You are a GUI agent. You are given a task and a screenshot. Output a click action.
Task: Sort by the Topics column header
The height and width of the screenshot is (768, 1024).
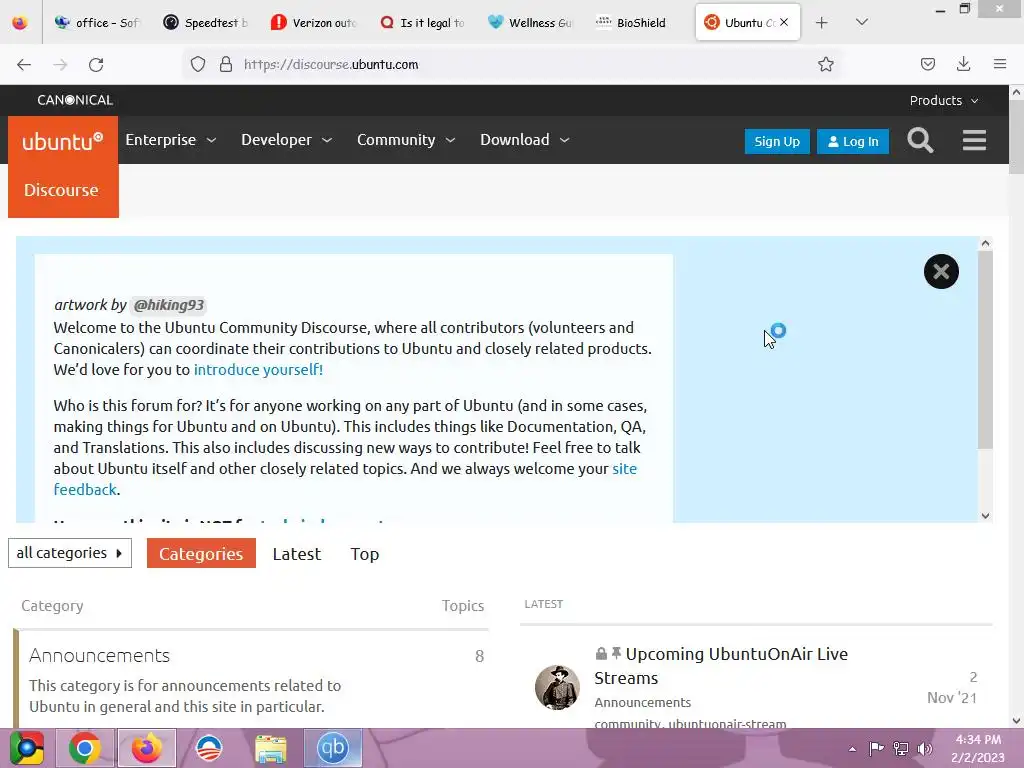(462, 605)
